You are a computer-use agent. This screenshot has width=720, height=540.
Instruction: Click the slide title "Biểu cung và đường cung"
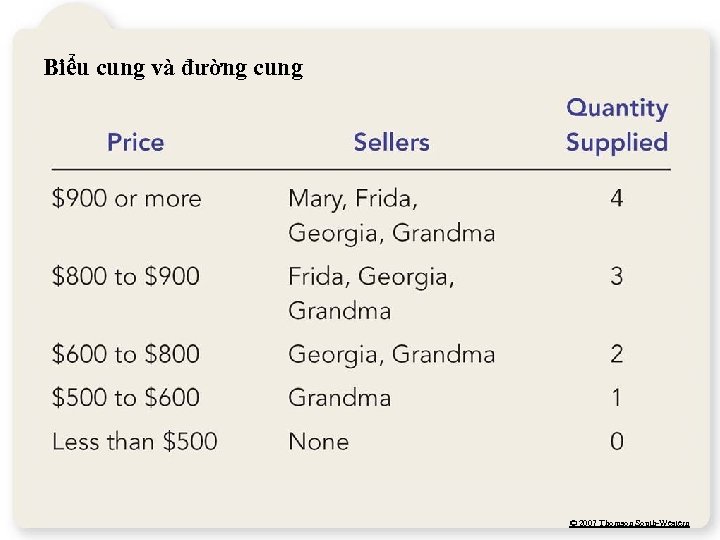(x=173, y=68)
